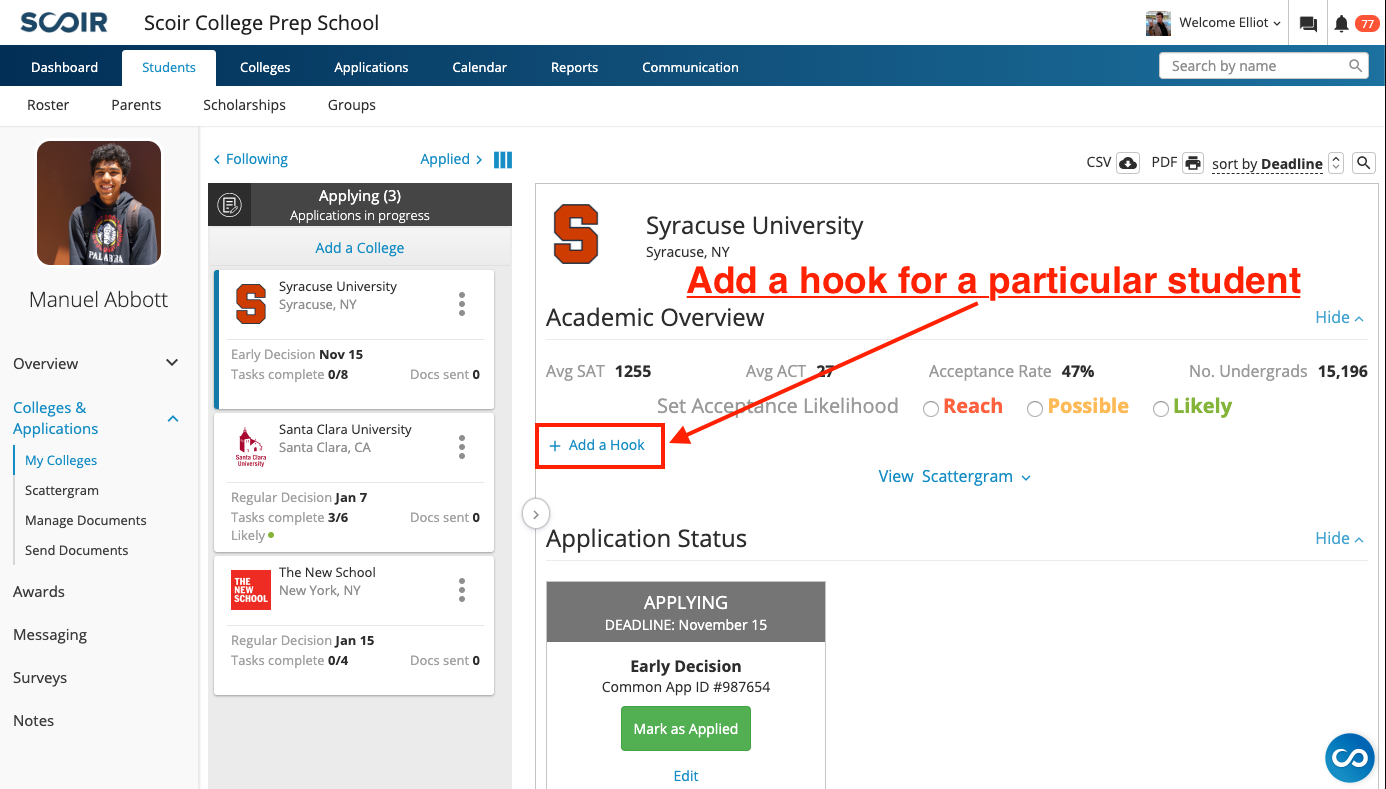Open the messages chat icon
The height and width of the screenshot is (789, 1386).
(1308, 24)
